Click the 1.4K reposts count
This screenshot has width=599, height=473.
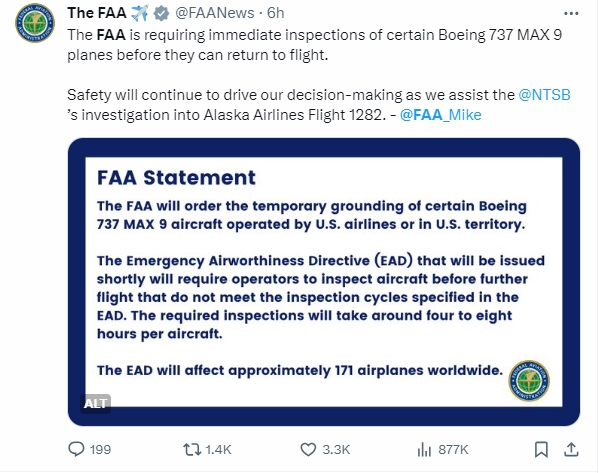(219, 450)
